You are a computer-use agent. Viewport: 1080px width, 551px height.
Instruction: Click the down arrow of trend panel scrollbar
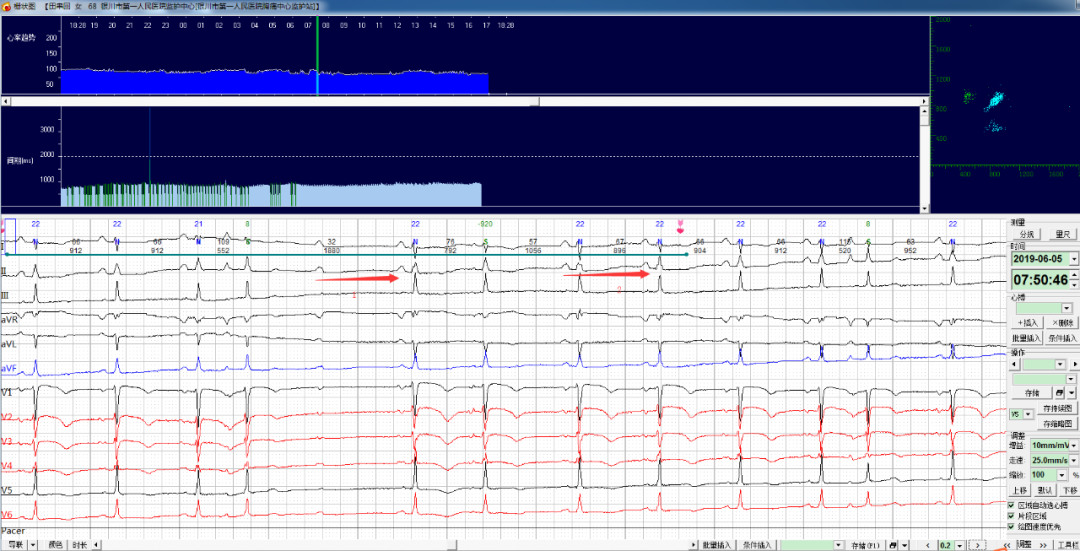pyautogui.click(x=924, y=208)
